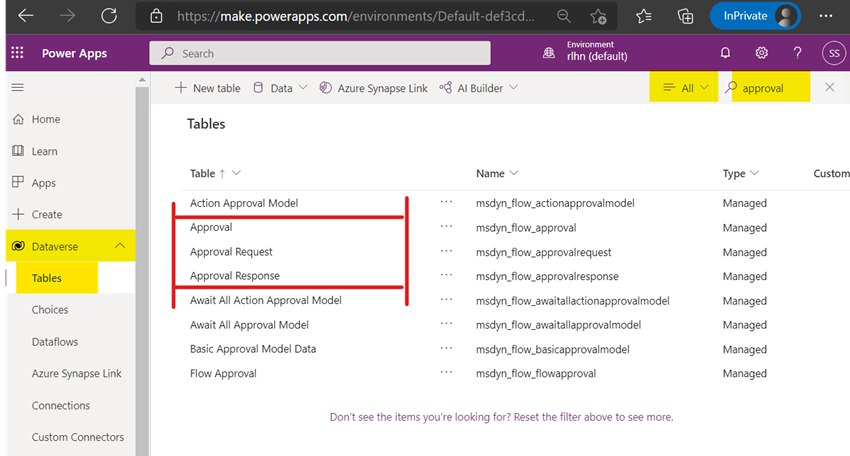The image size is (850, 456).
Task: Open more options for Await All Approval Model
Action: tap(446, 323)
